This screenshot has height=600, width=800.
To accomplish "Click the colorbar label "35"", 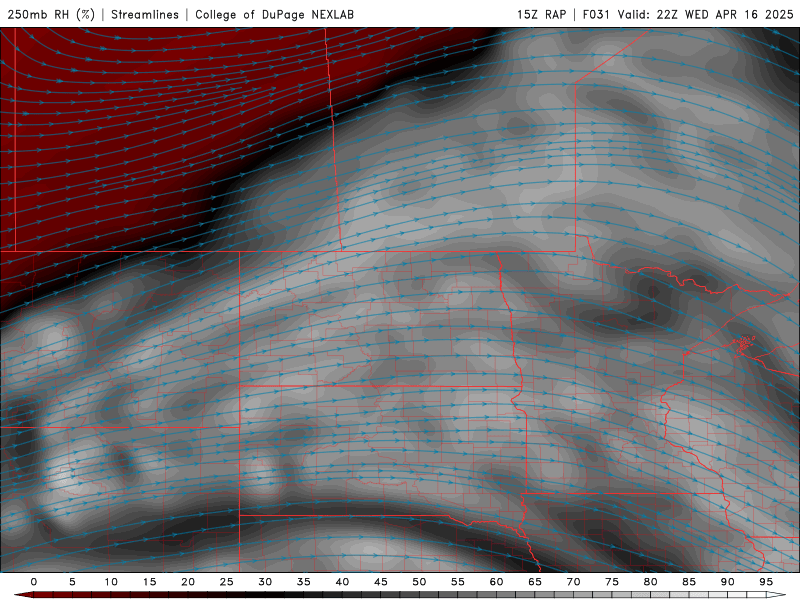I will click(304, 582).
